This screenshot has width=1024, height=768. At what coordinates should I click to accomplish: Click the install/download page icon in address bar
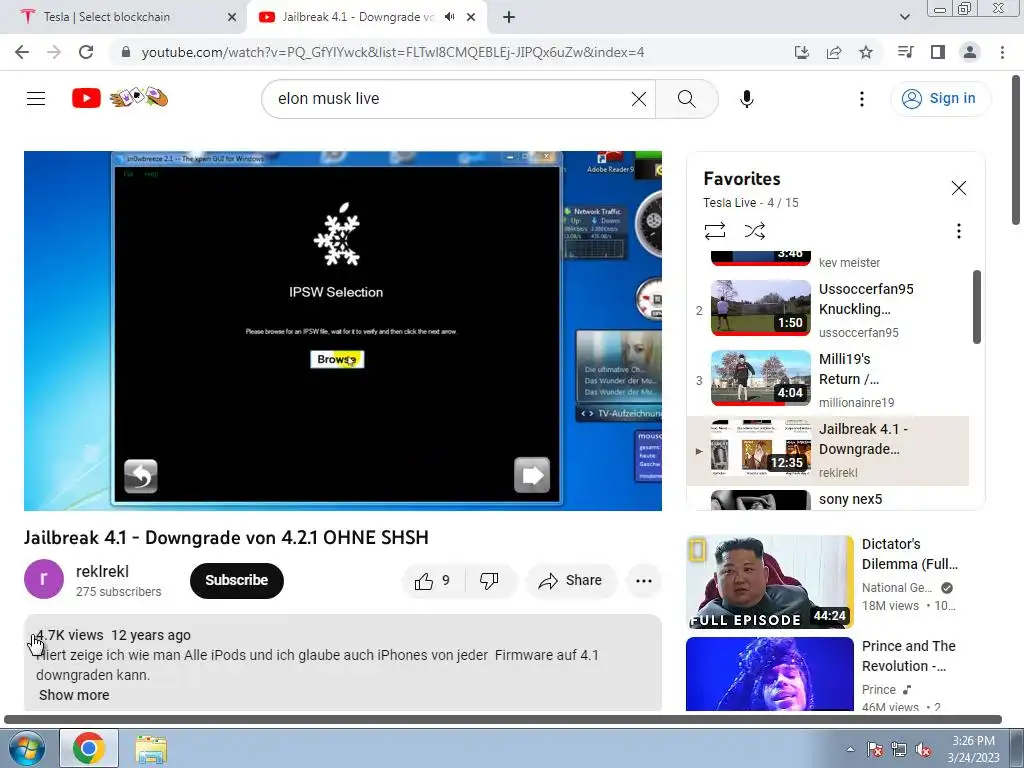pyautogui.click(x=801, y=52)
